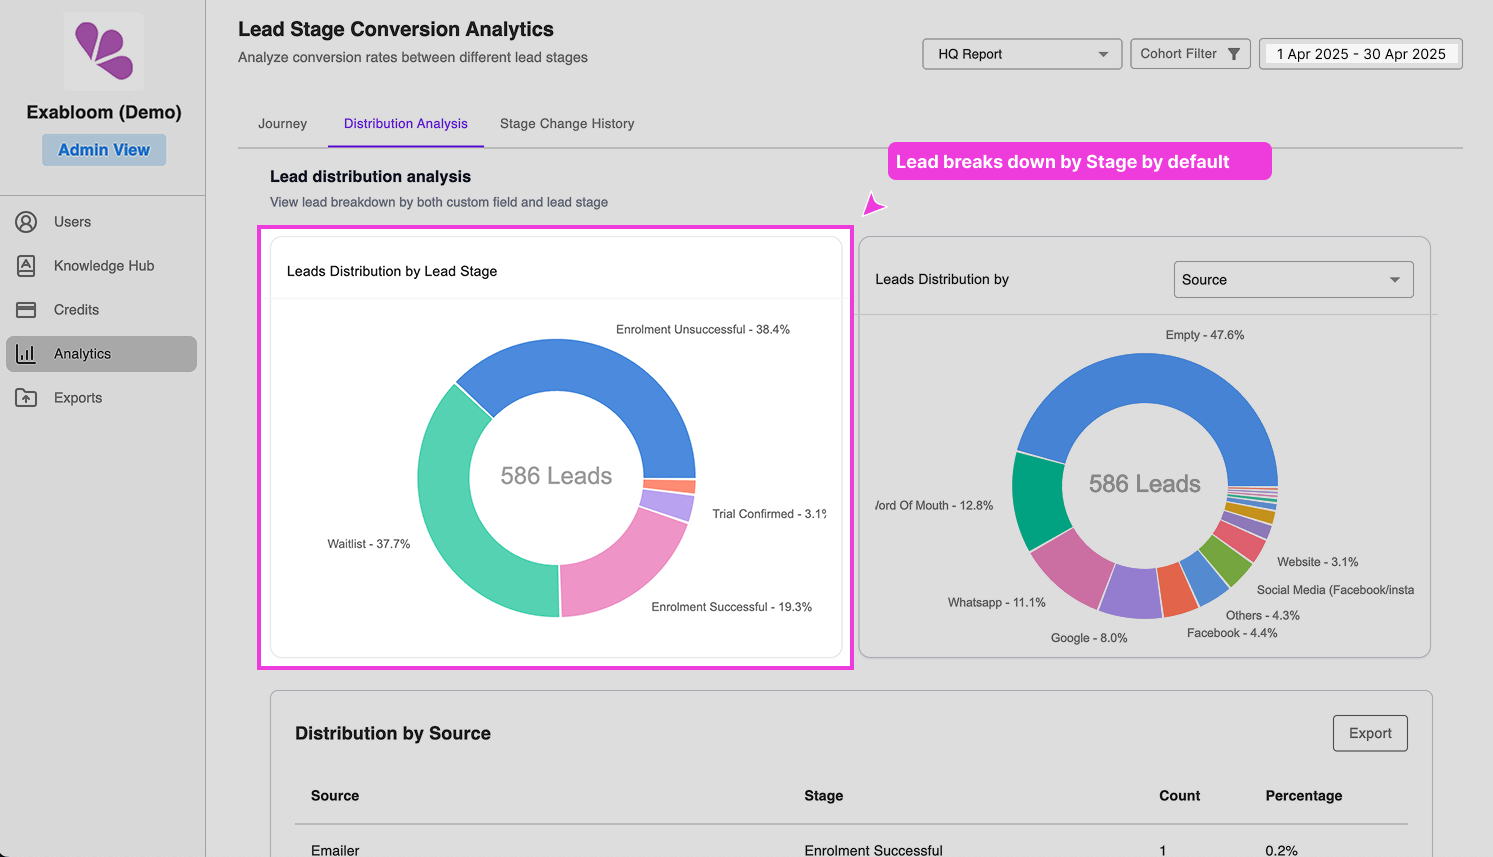Switch to the Journey tab
Screen dimensions: 1493x857
pos(282,123)
